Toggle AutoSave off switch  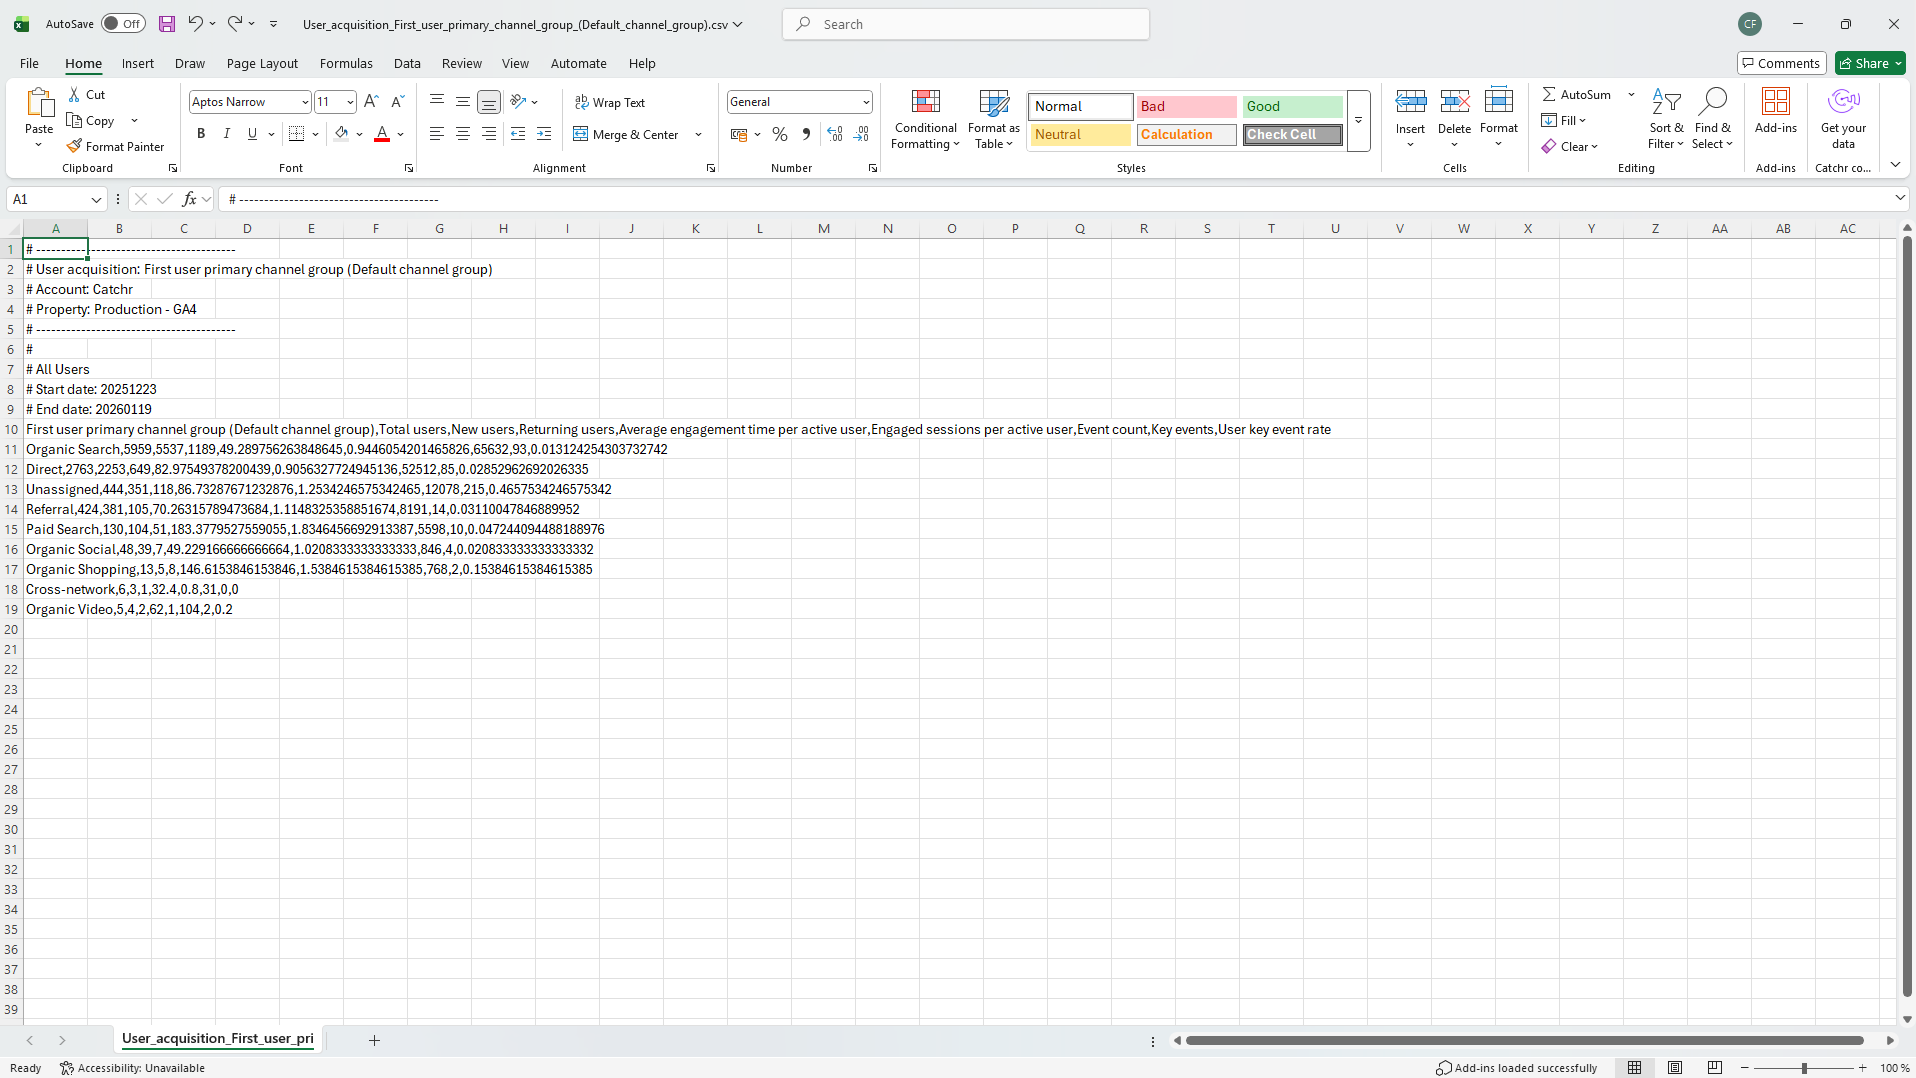click(x=122, y=23)
